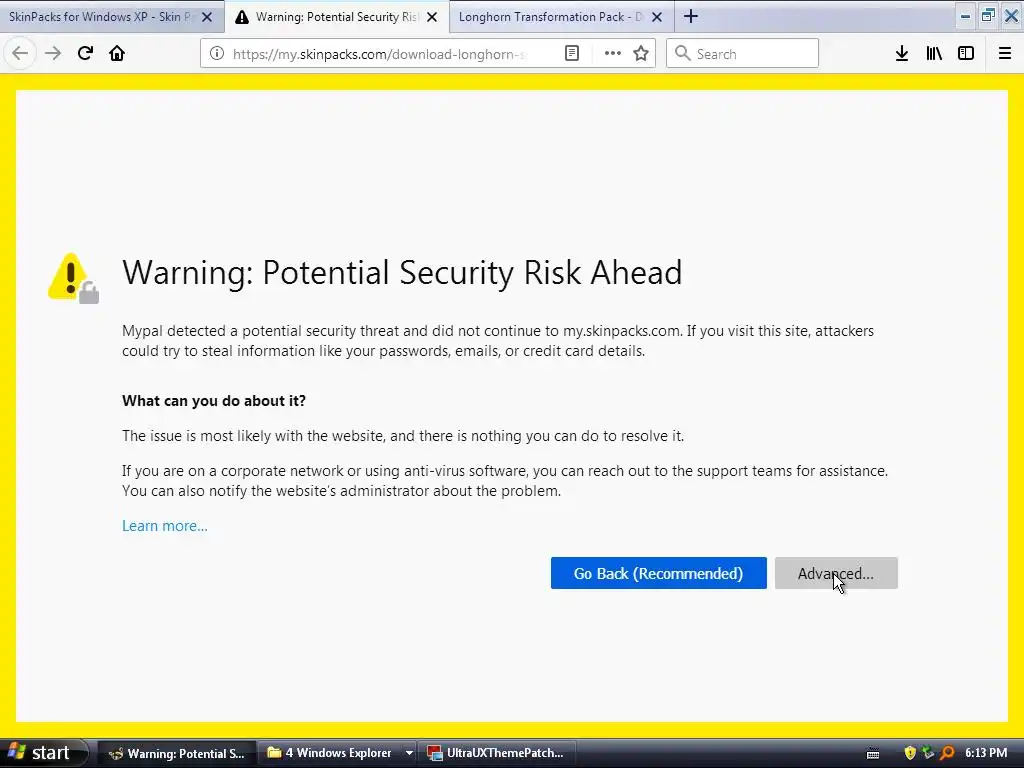Expand Windows Explorer group dropdown arrow

pyautogui.click(x=409, y=753)
